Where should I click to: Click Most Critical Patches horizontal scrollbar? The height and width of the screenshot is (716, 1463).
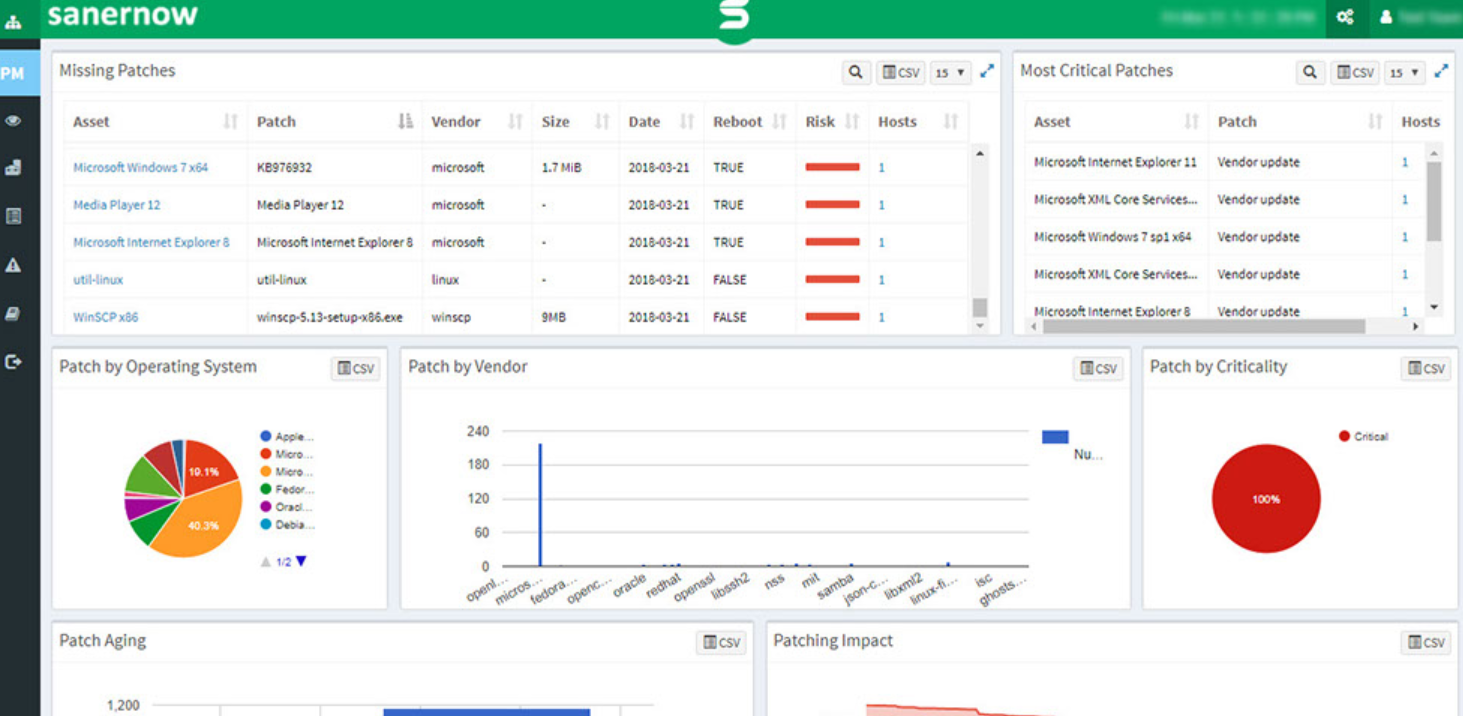click(x=1203, y=327)
